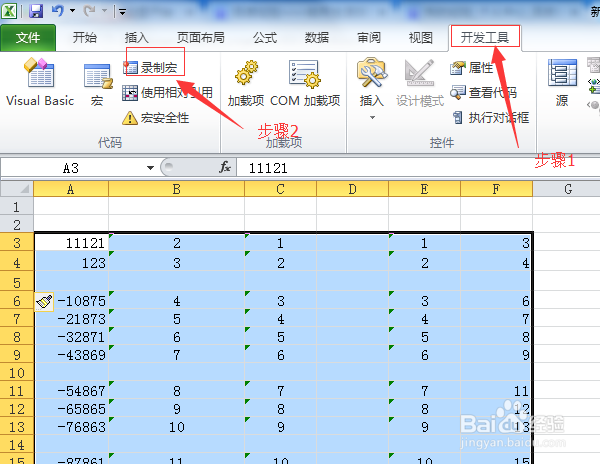This screenshot has height=464, width=600.
Task: Click the paste options brush icon
Action: 44,302
